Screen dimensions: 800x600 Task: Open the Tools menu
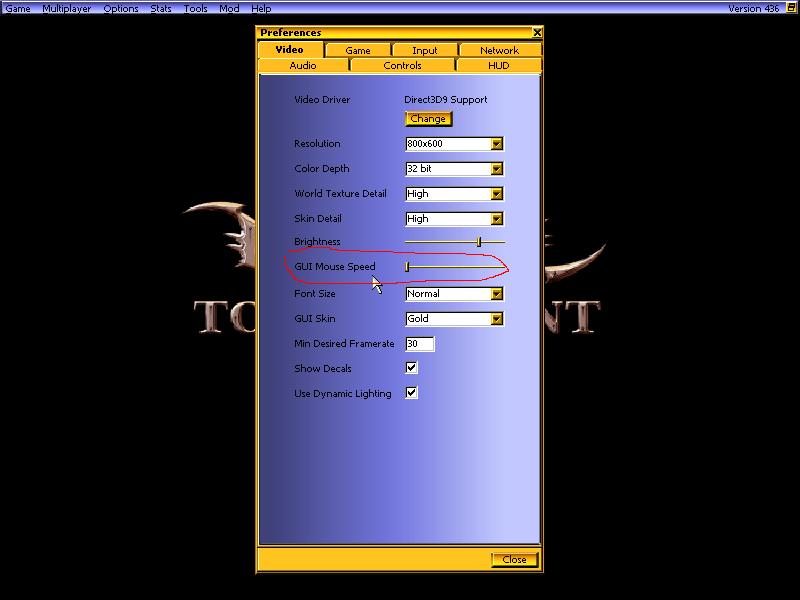tap(195, 9)
